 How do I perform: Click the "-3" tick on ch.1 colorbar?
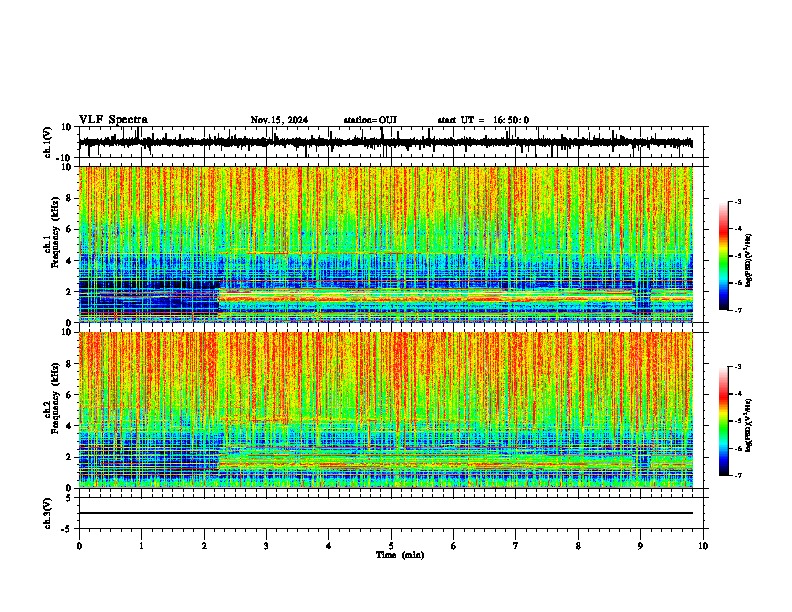(x=737, y=201)
